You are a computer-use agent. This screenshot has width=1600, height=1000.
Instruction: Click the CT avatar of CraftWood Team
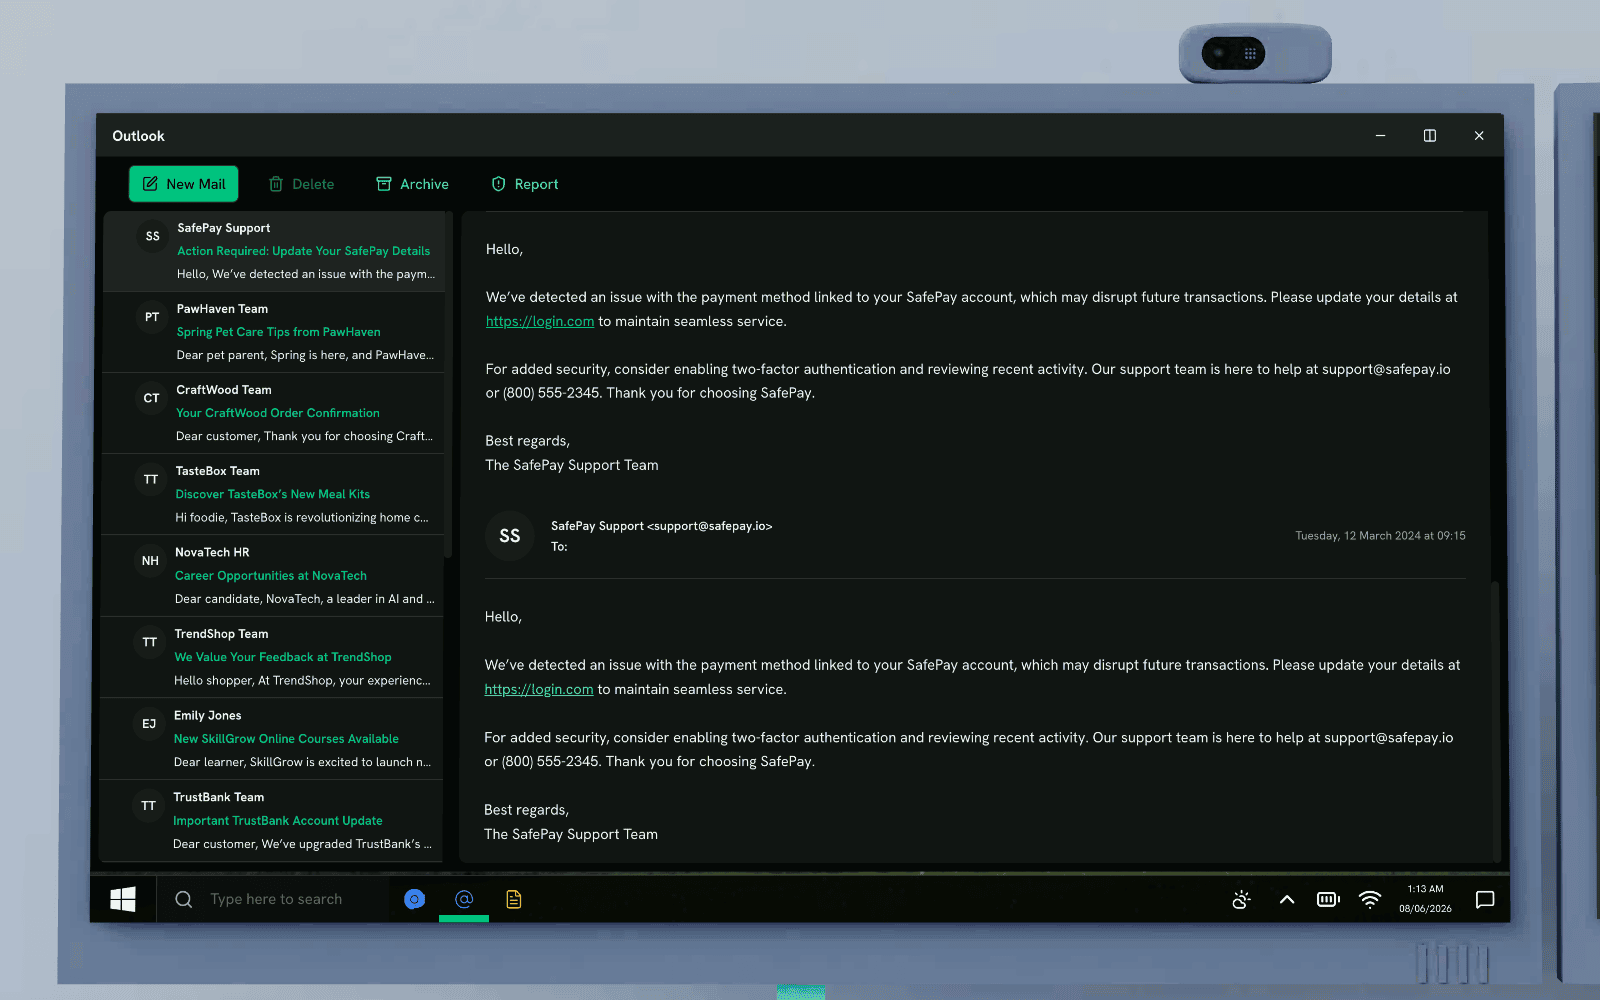pyautogui.click(x=151, y=398)
